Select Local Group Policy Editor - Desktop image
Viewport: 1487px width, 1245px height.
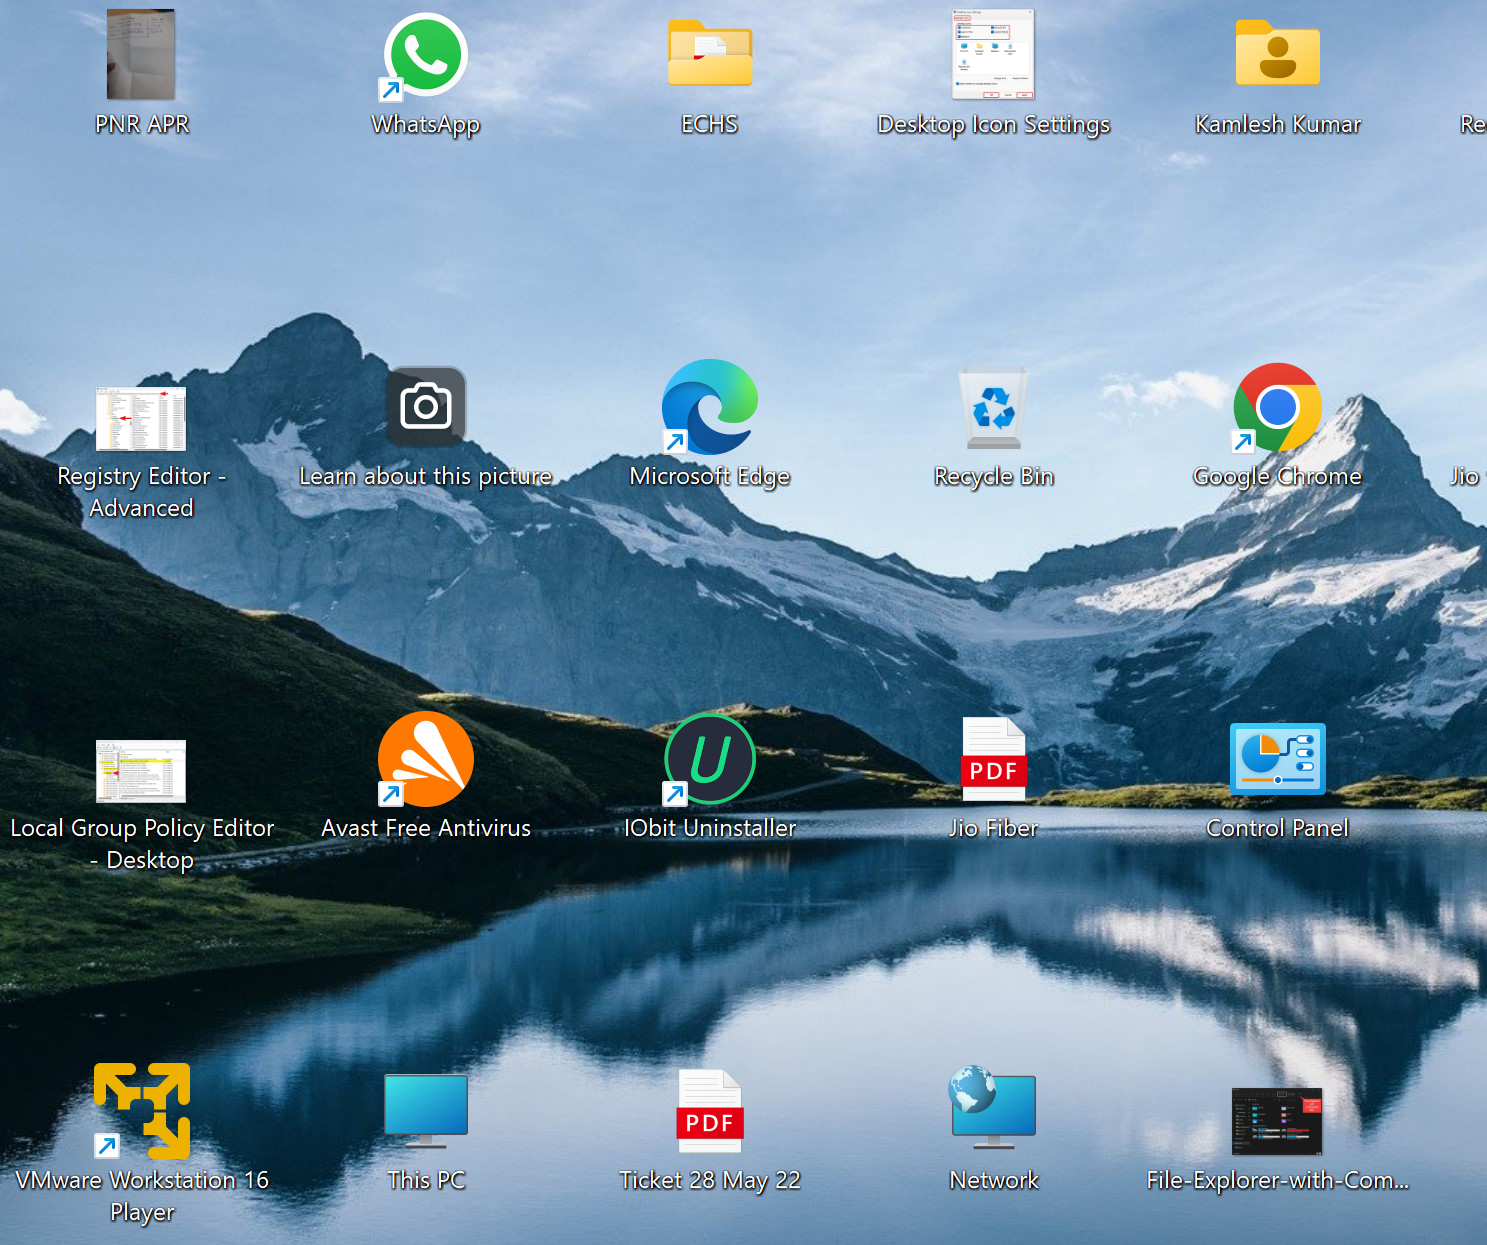coord(141,771)
